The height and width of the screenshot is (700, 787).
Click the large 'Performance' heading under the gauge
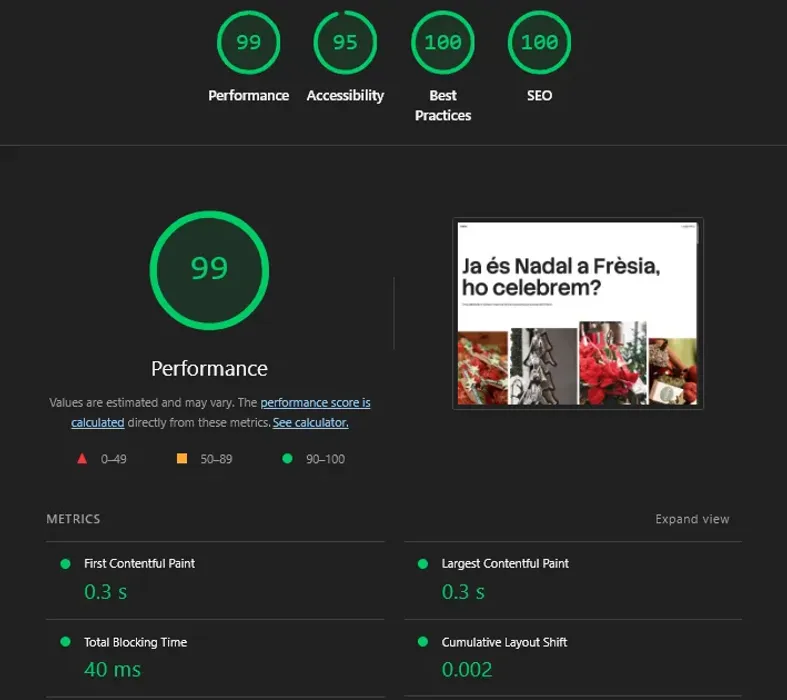tap(209, 369)
